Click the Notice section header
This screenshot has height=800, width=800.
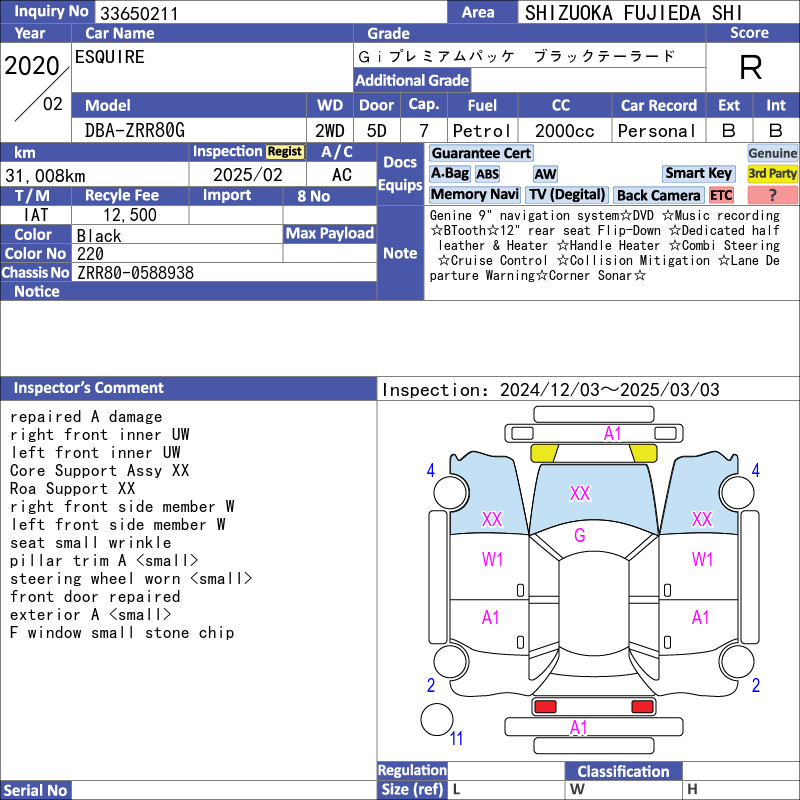pyautogui.click(x=37, y=291)
